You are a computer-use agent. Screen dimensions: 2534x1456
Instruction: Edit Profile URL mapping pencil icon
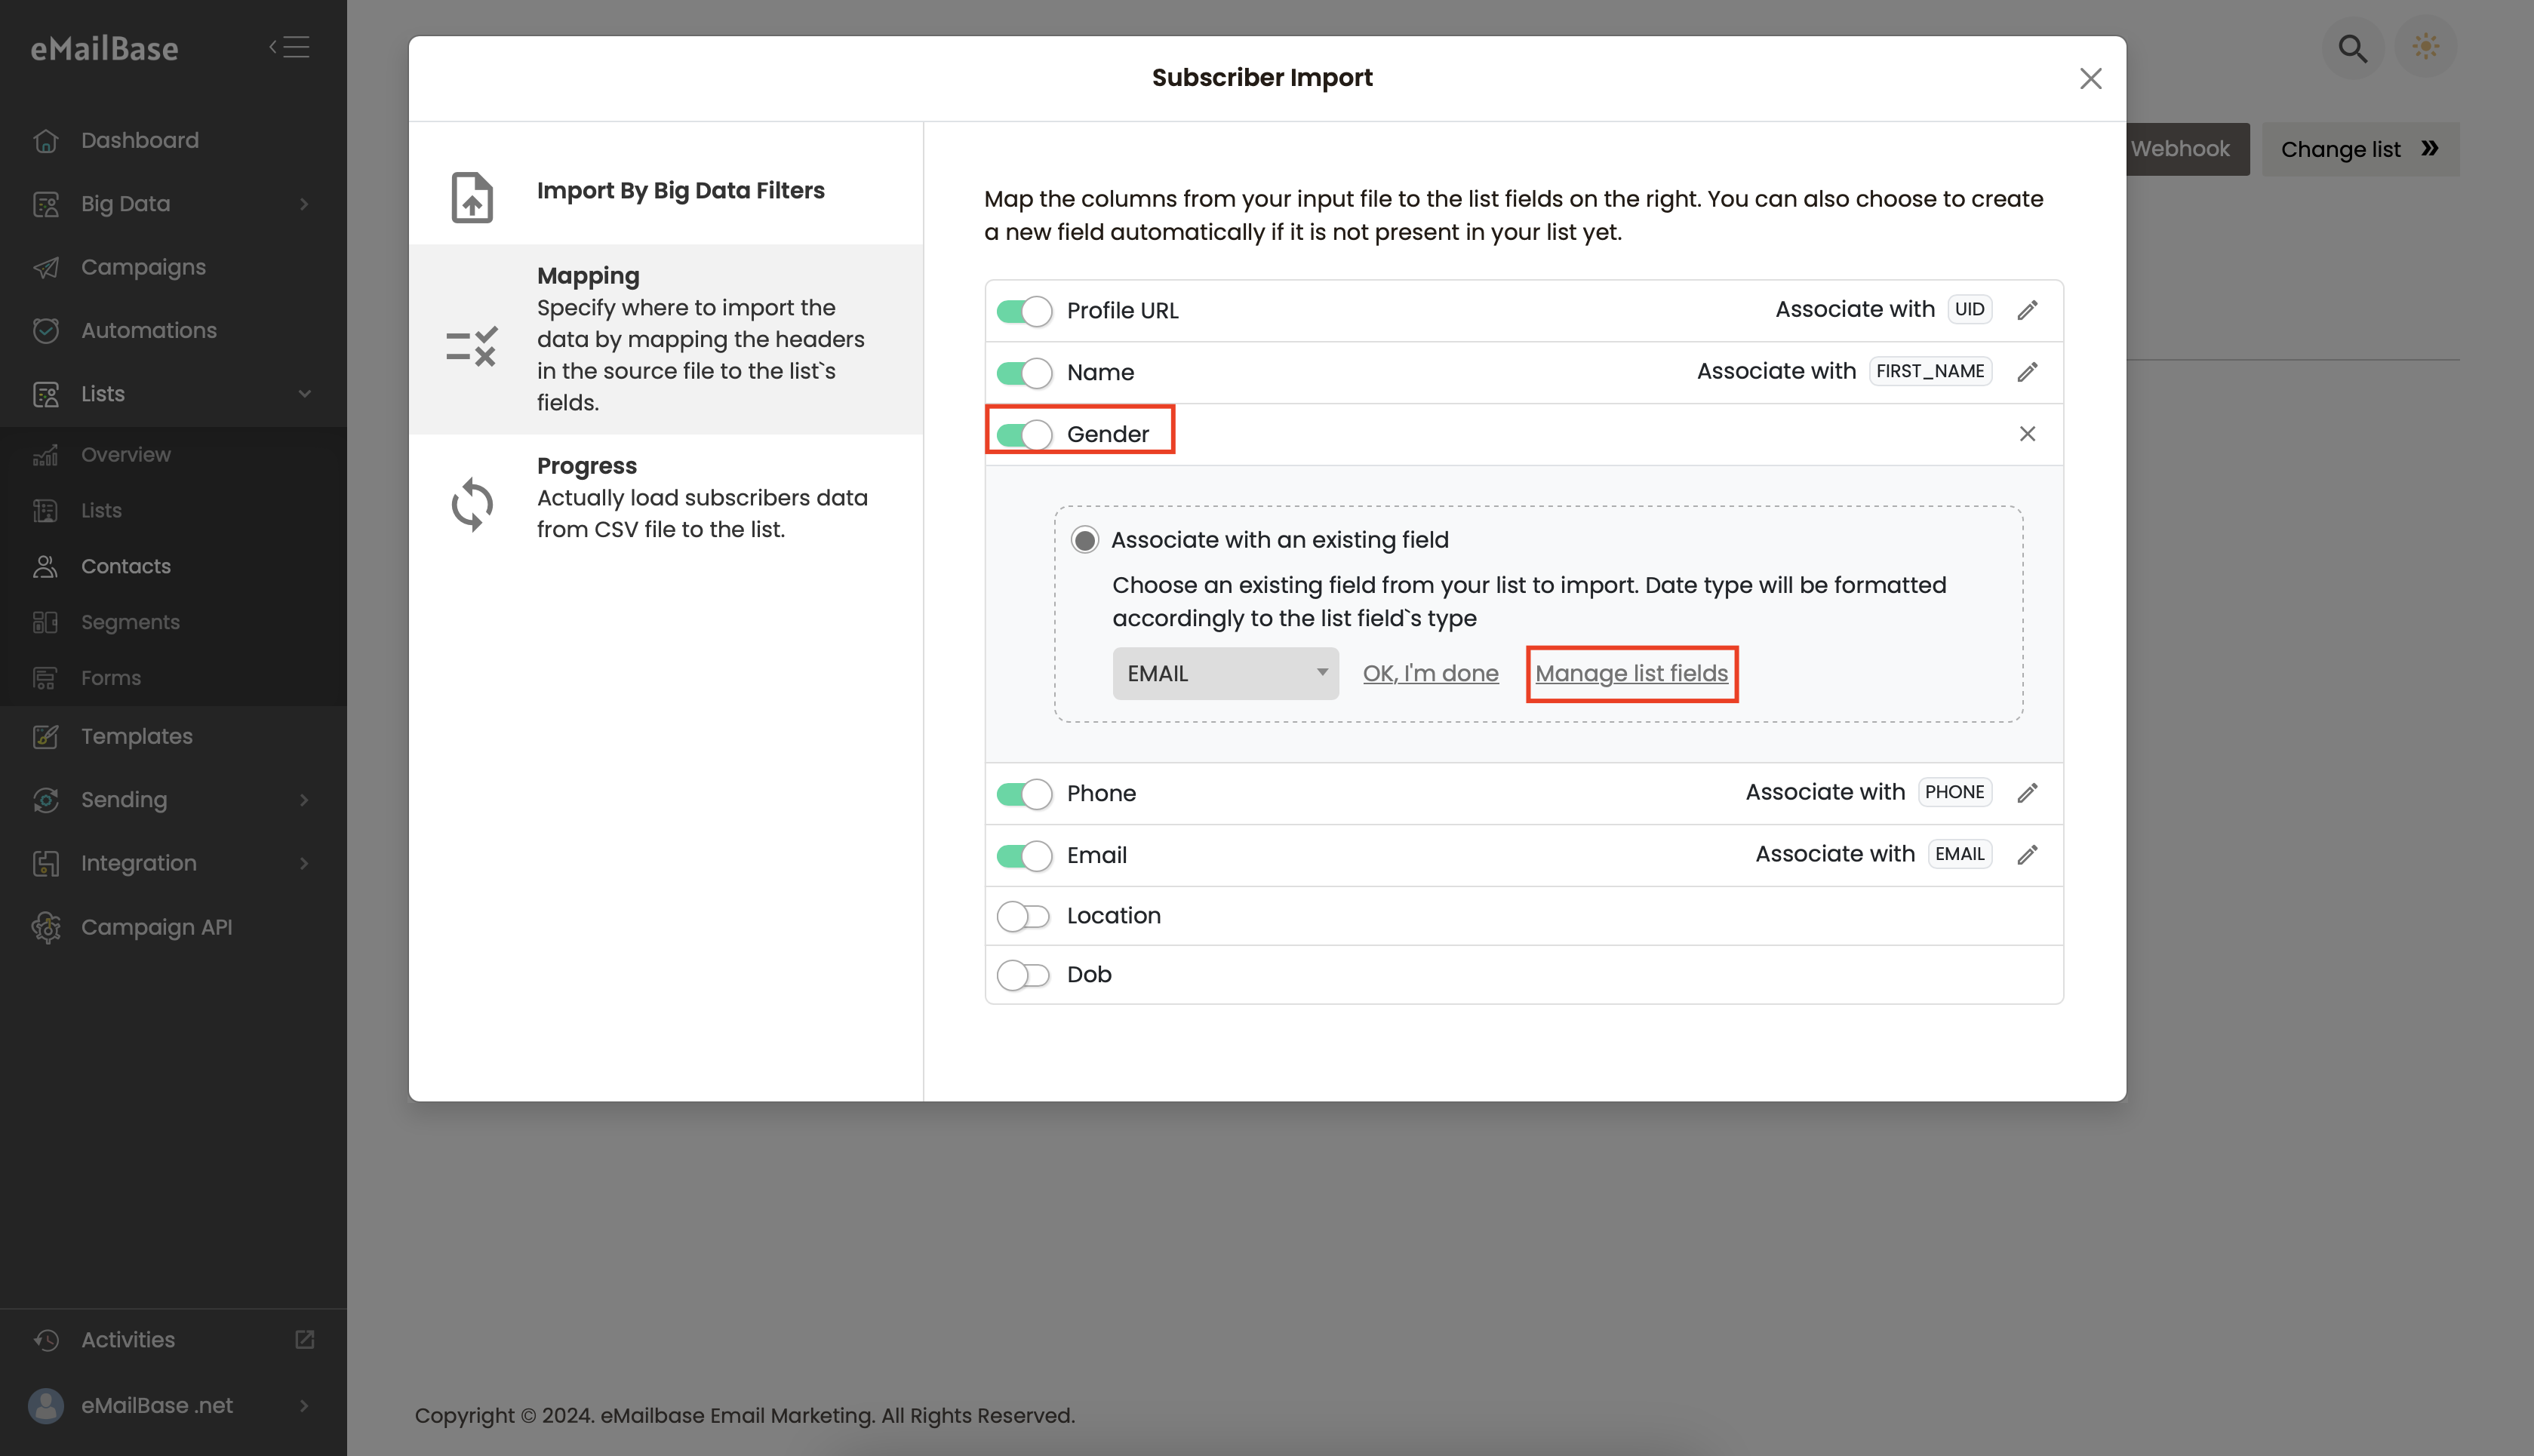click(x=2028, y=310)
